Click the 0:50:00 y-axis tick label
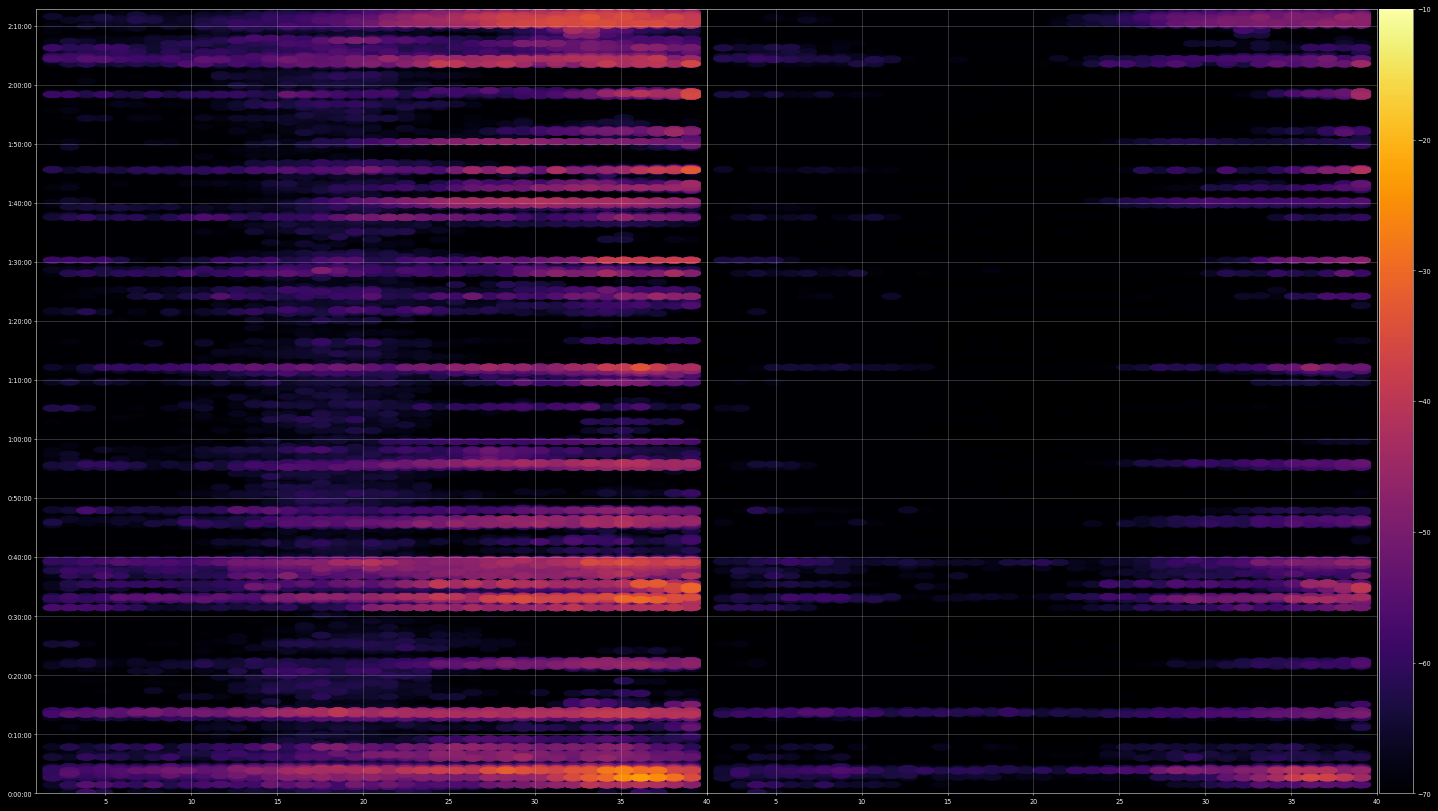1438x811 pixels. (x=20, y=499)
